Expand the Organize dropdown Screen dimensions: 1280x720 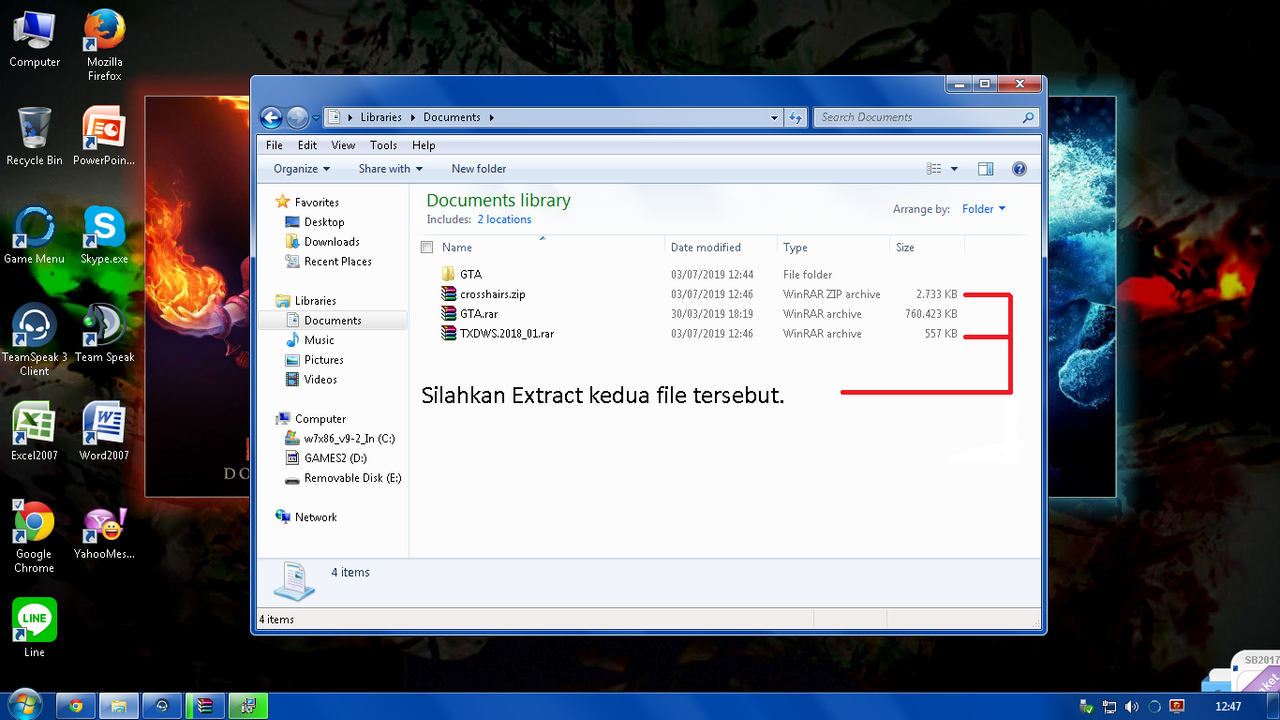coord(302,169)
